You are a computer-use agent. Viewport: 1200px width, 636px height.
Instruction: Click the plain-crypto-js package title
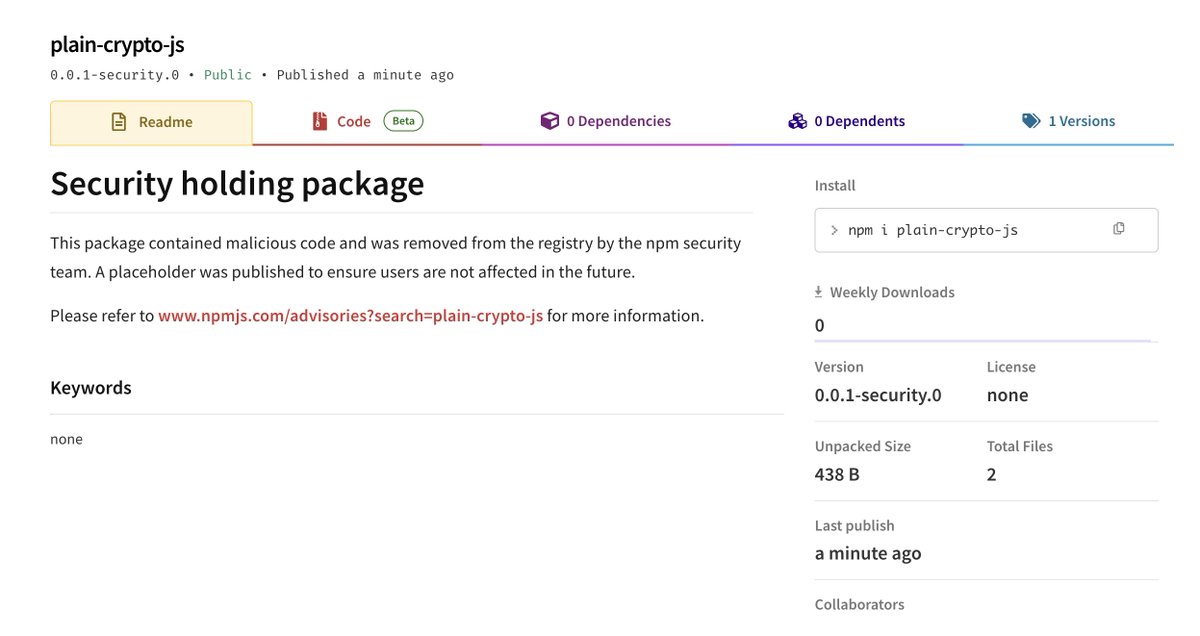pyautogui.click(x=117, y=45)
